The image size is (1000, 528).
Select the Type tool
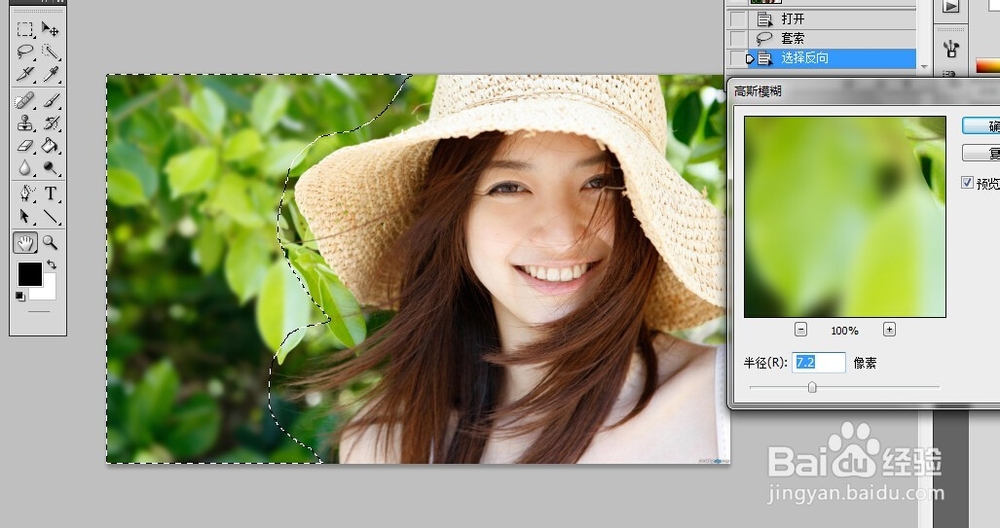tap(50, 193)
